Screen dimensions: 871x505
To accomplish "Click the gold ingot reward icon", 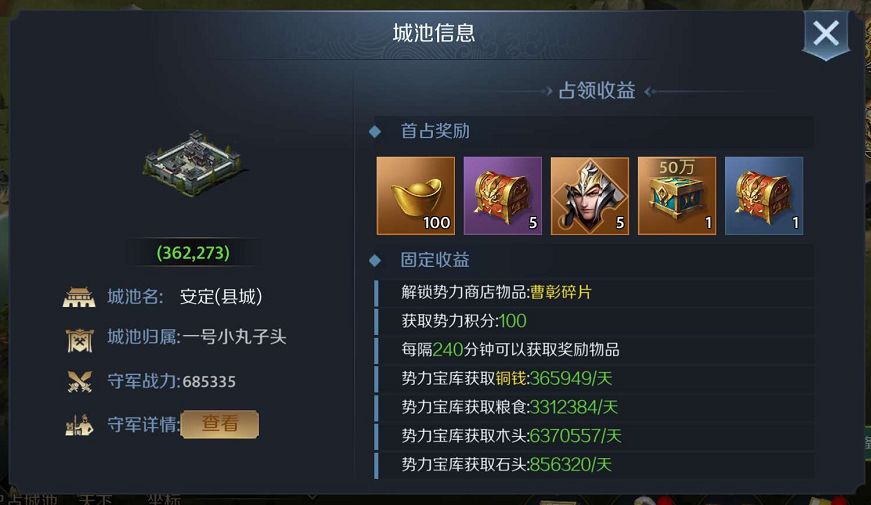I will (x=416, y=196).
